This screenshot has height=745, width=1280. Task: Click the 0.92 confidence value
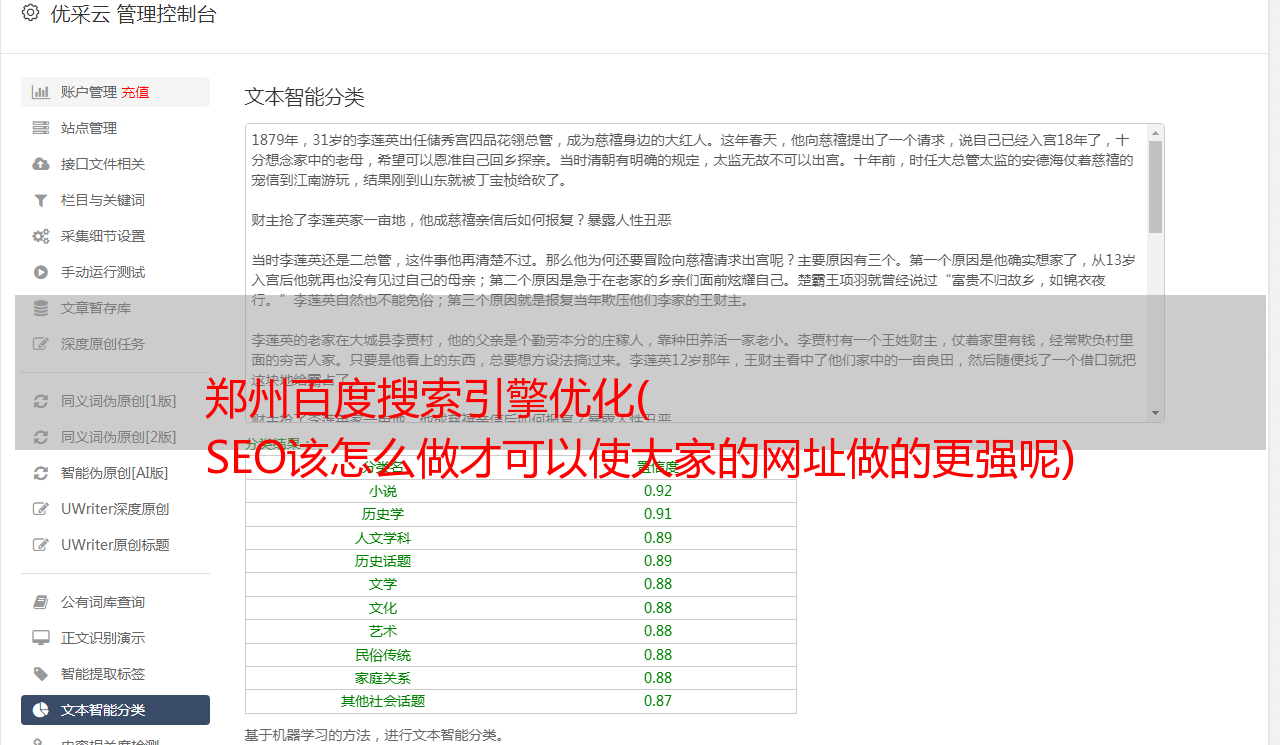pos(658,491)
